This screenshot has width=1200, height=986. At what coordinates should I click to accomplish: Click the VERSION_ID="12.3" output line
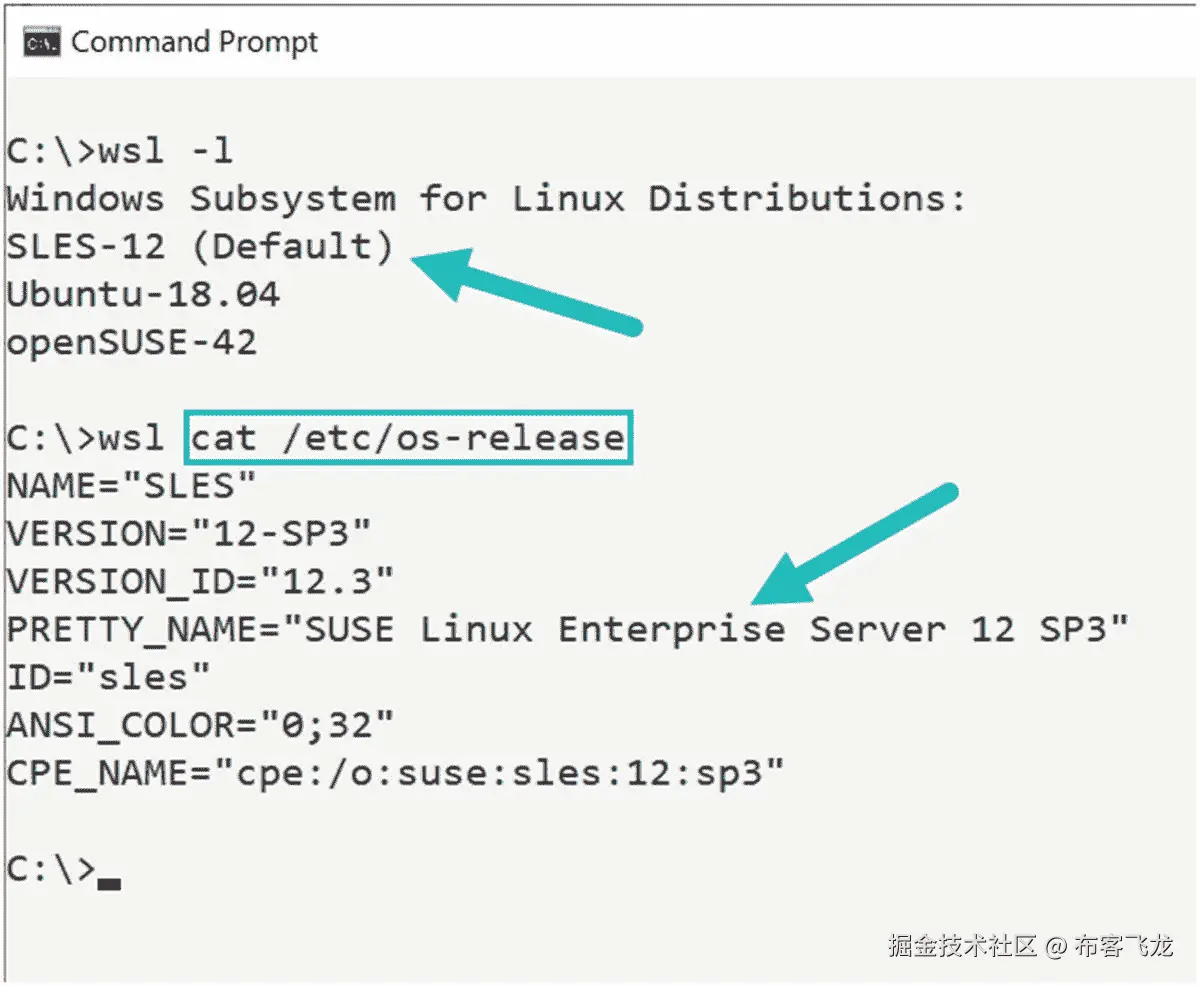(x=200, y=581)
